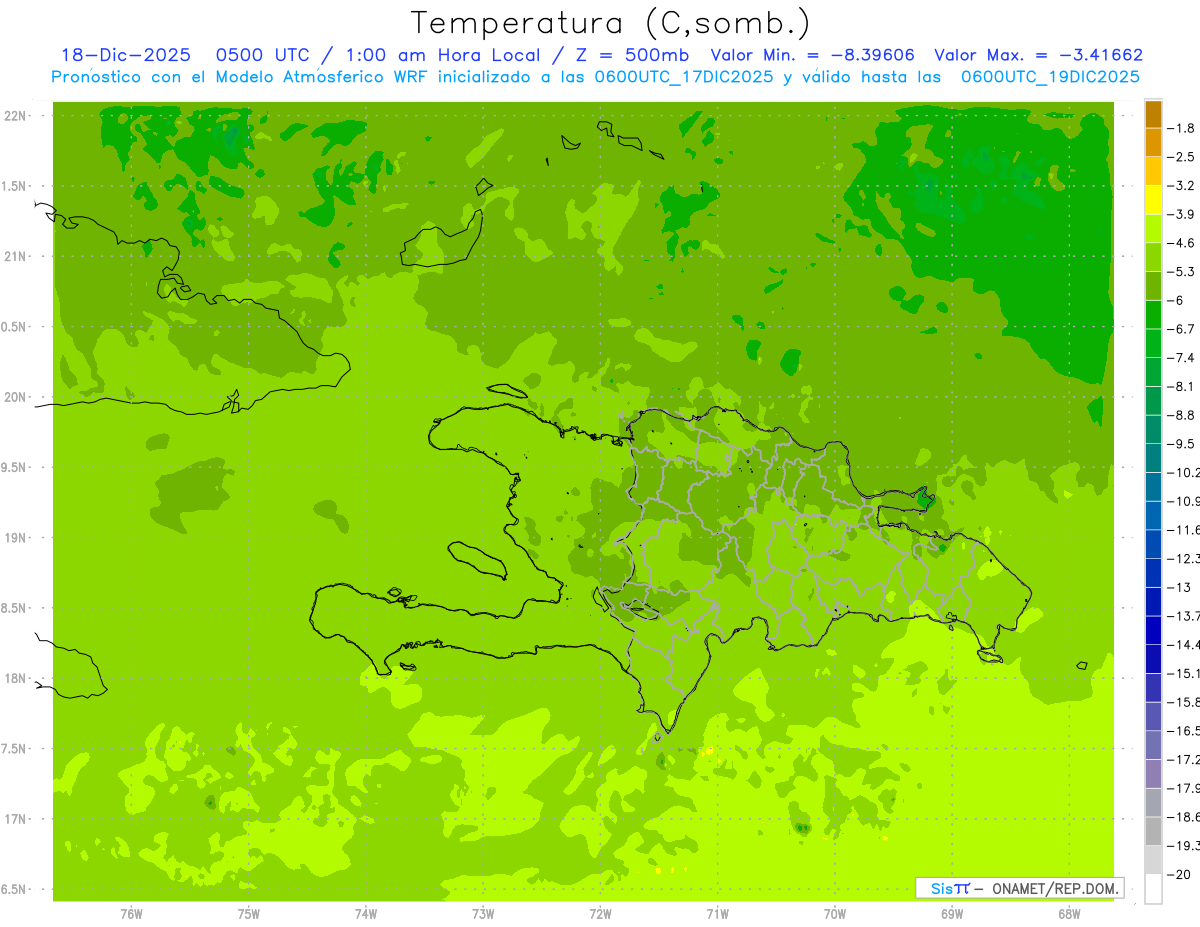
Task: Click the orange swatch between -1.8 and -2.5
Action: click(x=1153, y=142)
